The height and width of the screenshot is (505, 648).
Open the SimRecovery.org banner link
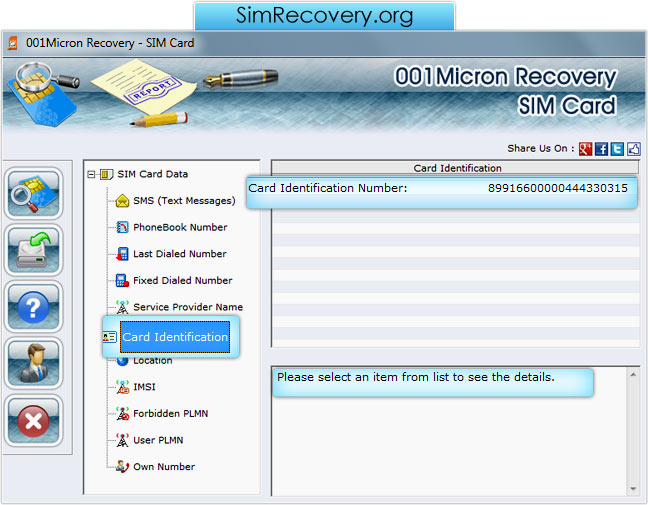tap(324, 16)
